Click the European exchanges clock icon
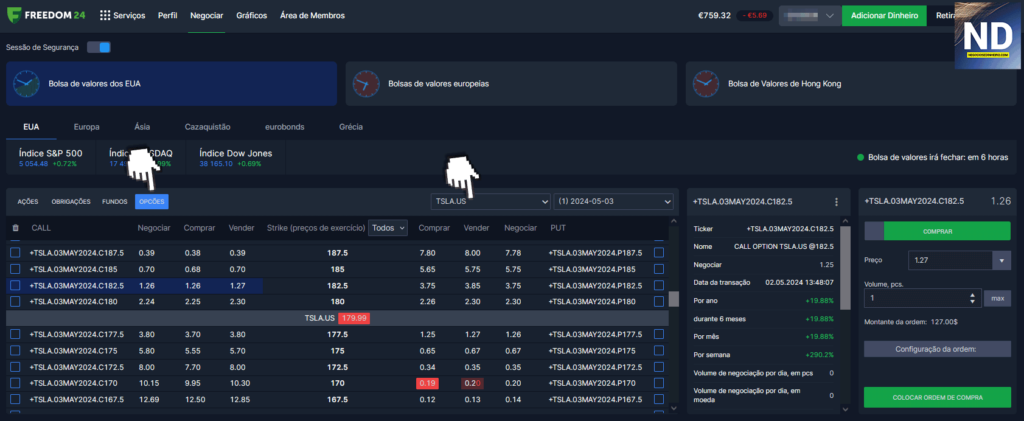1024x421 pixels. [x=366, y=84]
